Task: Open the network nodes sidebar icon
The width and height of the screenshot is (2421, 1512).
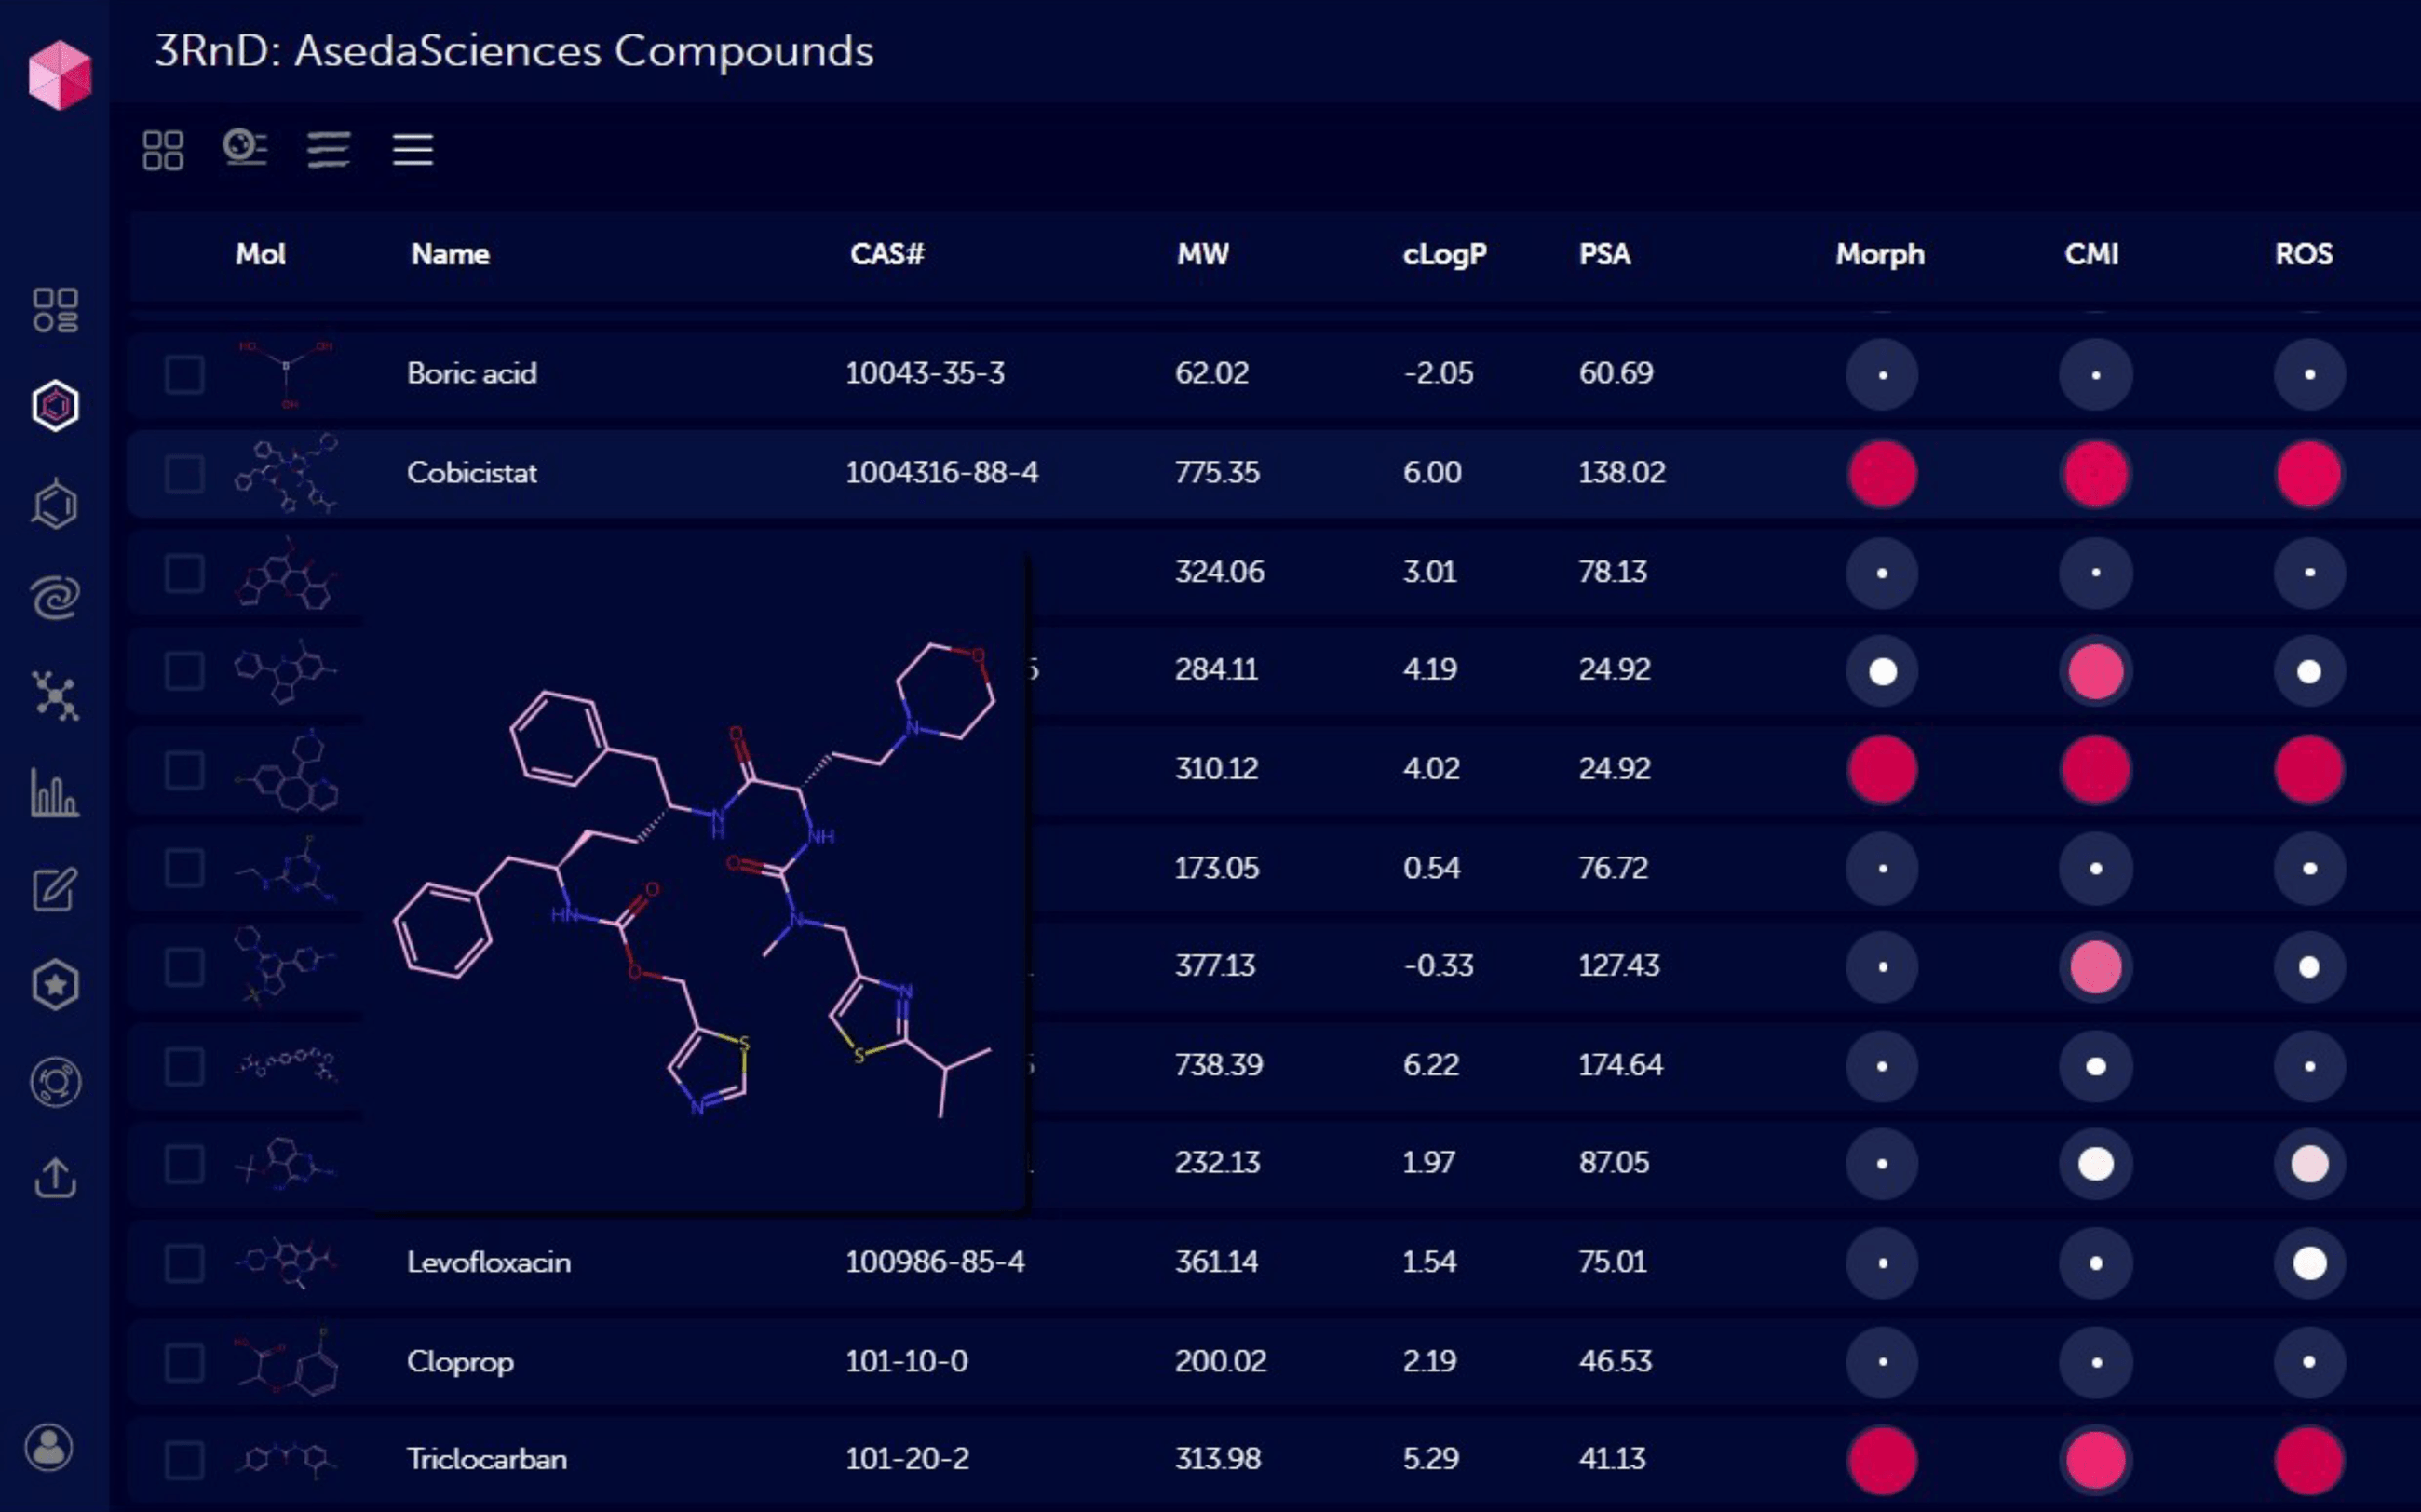Action: (55, 696)
